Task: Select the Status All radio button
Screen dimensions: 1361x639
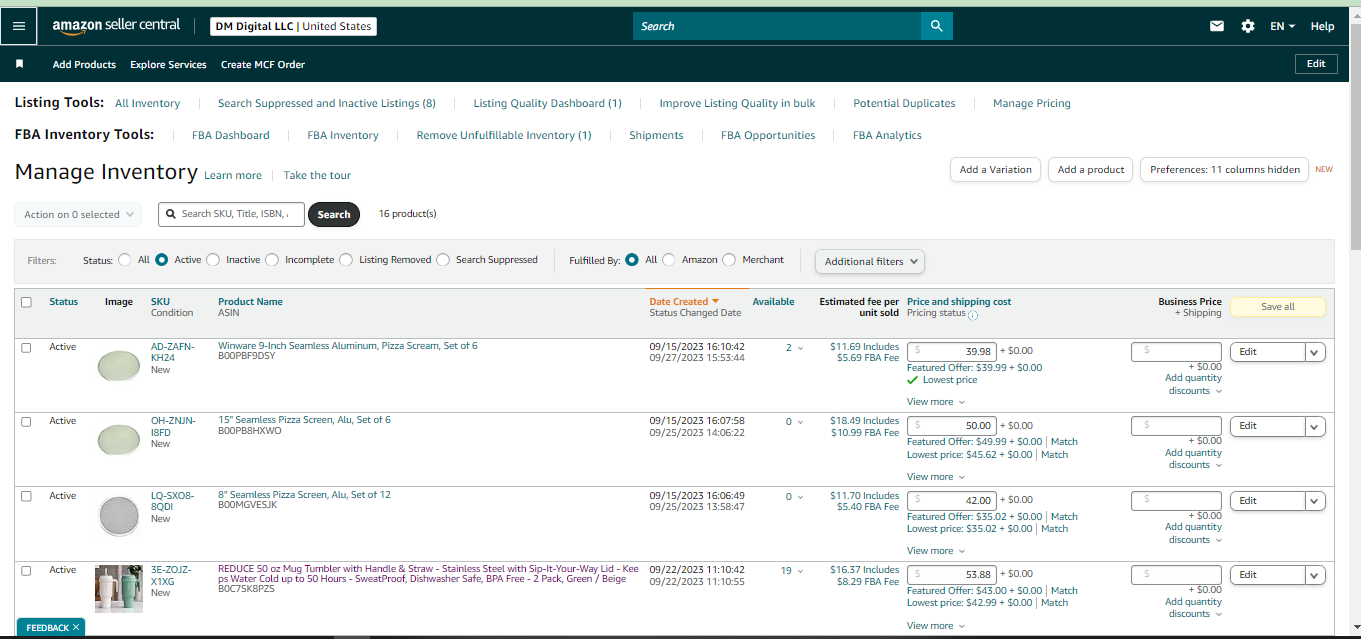Action: click(x=125, y=260)
